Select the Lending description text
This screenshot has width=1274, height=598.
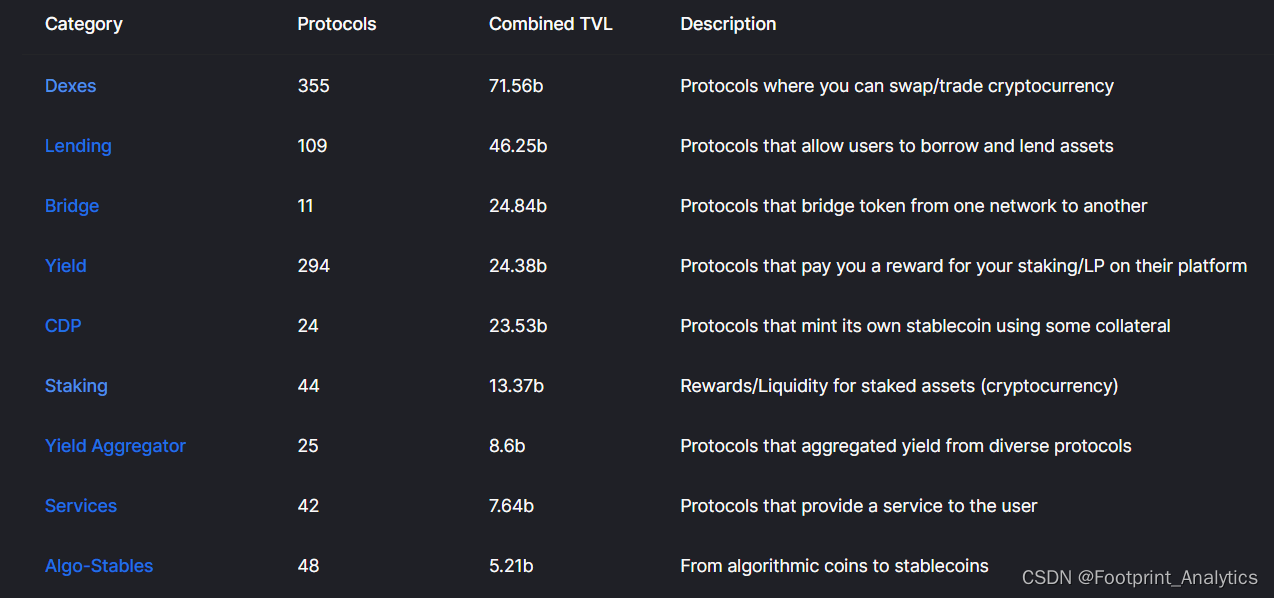tap(896, 146)
